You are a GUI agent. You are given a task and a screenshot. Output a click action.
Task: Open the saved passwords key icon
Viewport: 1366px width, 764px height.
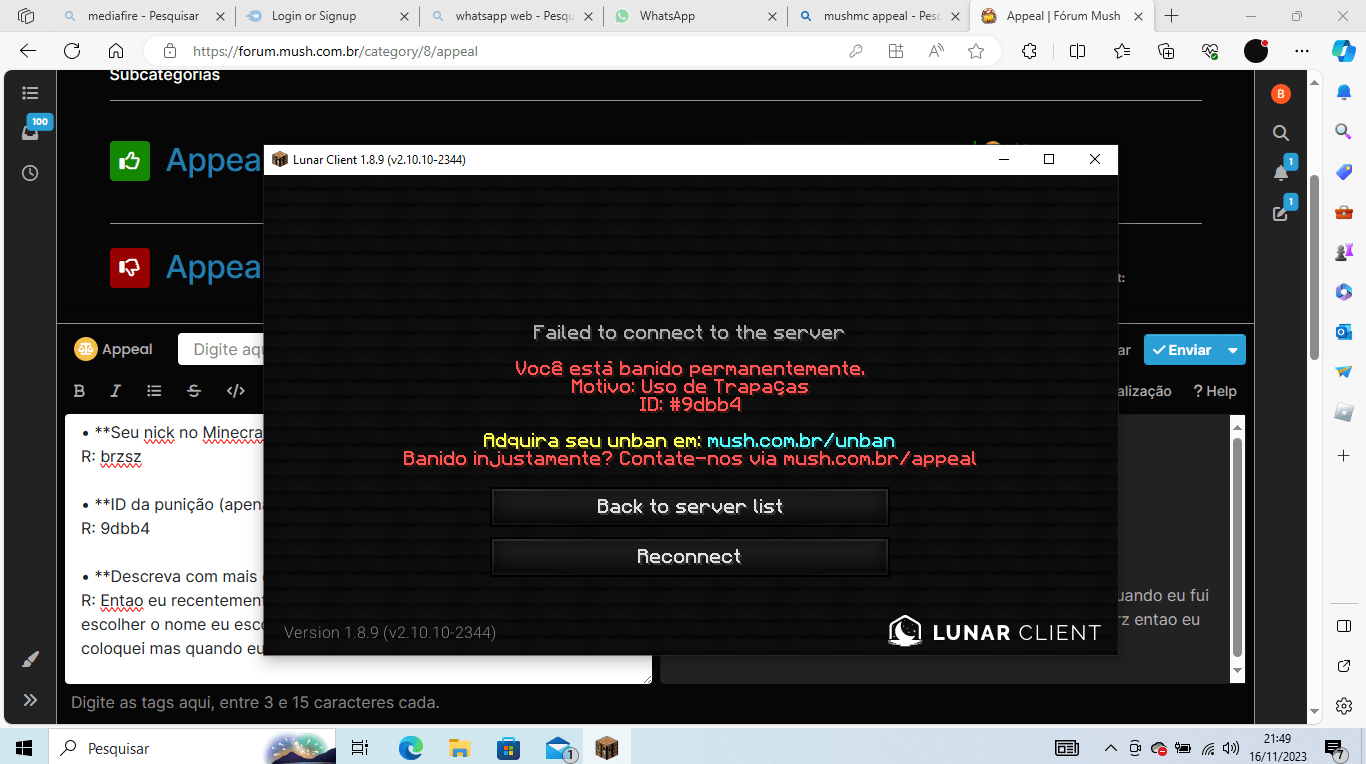point(856,51)
